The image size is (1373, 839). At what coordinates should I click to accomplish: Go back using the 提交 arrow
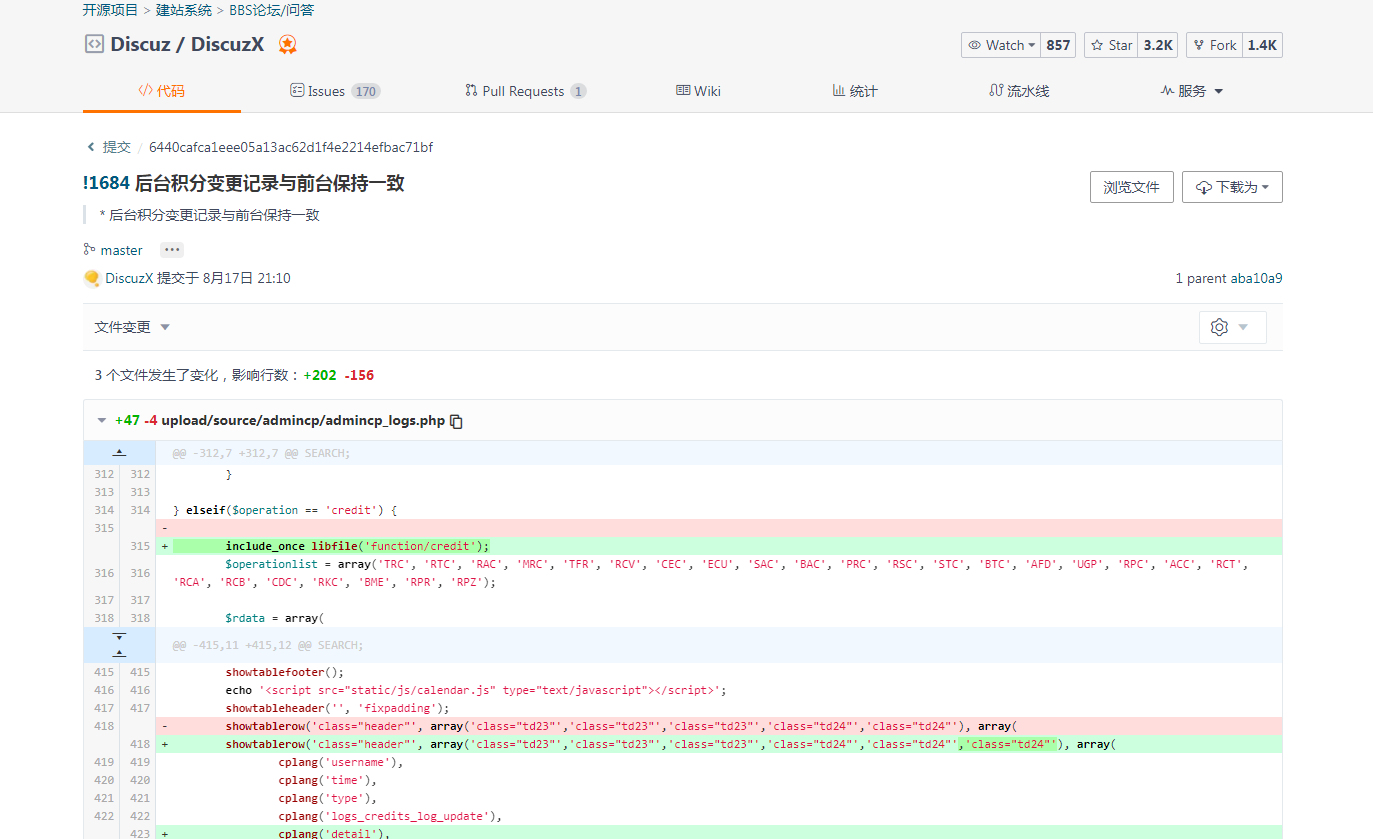pos(91,147)
